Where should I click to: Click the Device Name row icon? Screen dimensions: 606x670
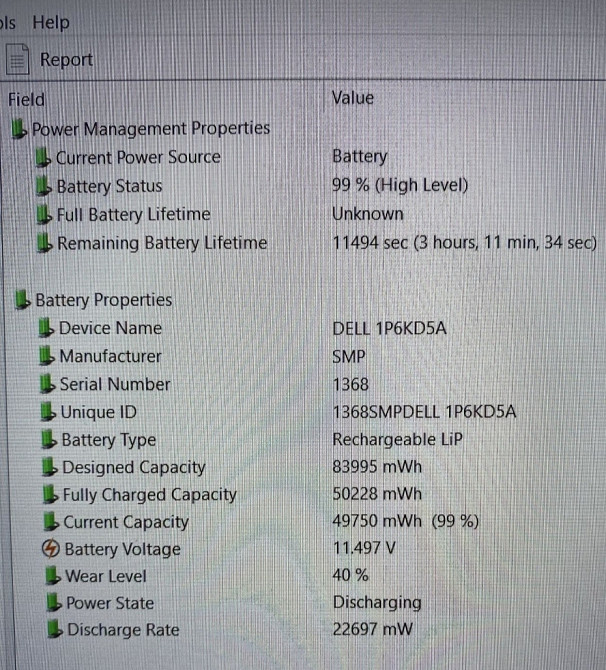[x=46, y=328]
